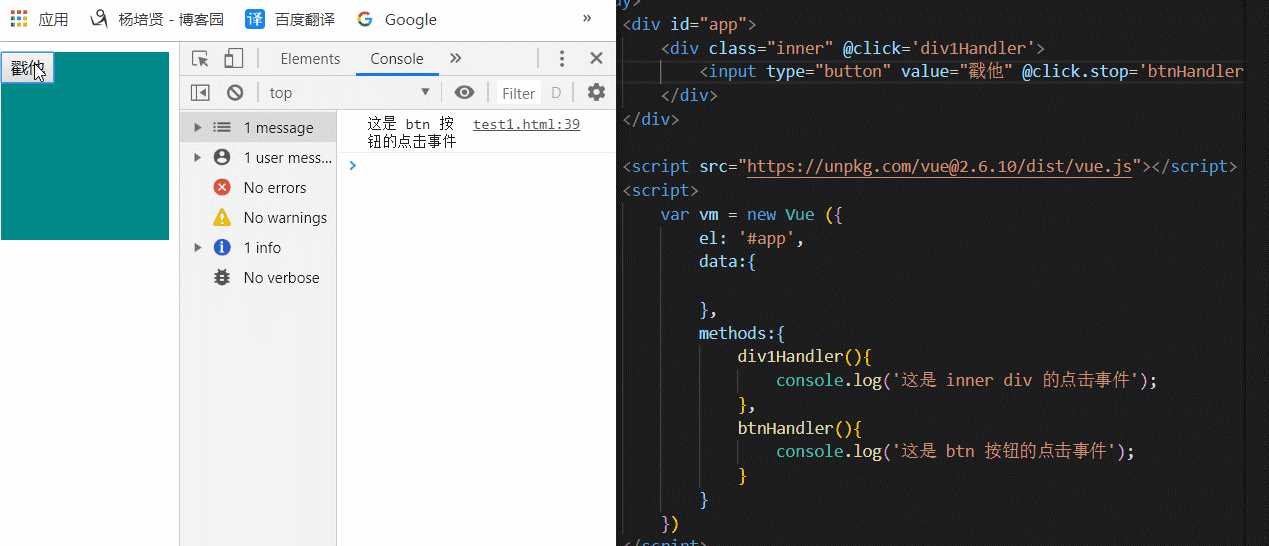Open the 应用 apps grid shortcut

click(39, 19)
